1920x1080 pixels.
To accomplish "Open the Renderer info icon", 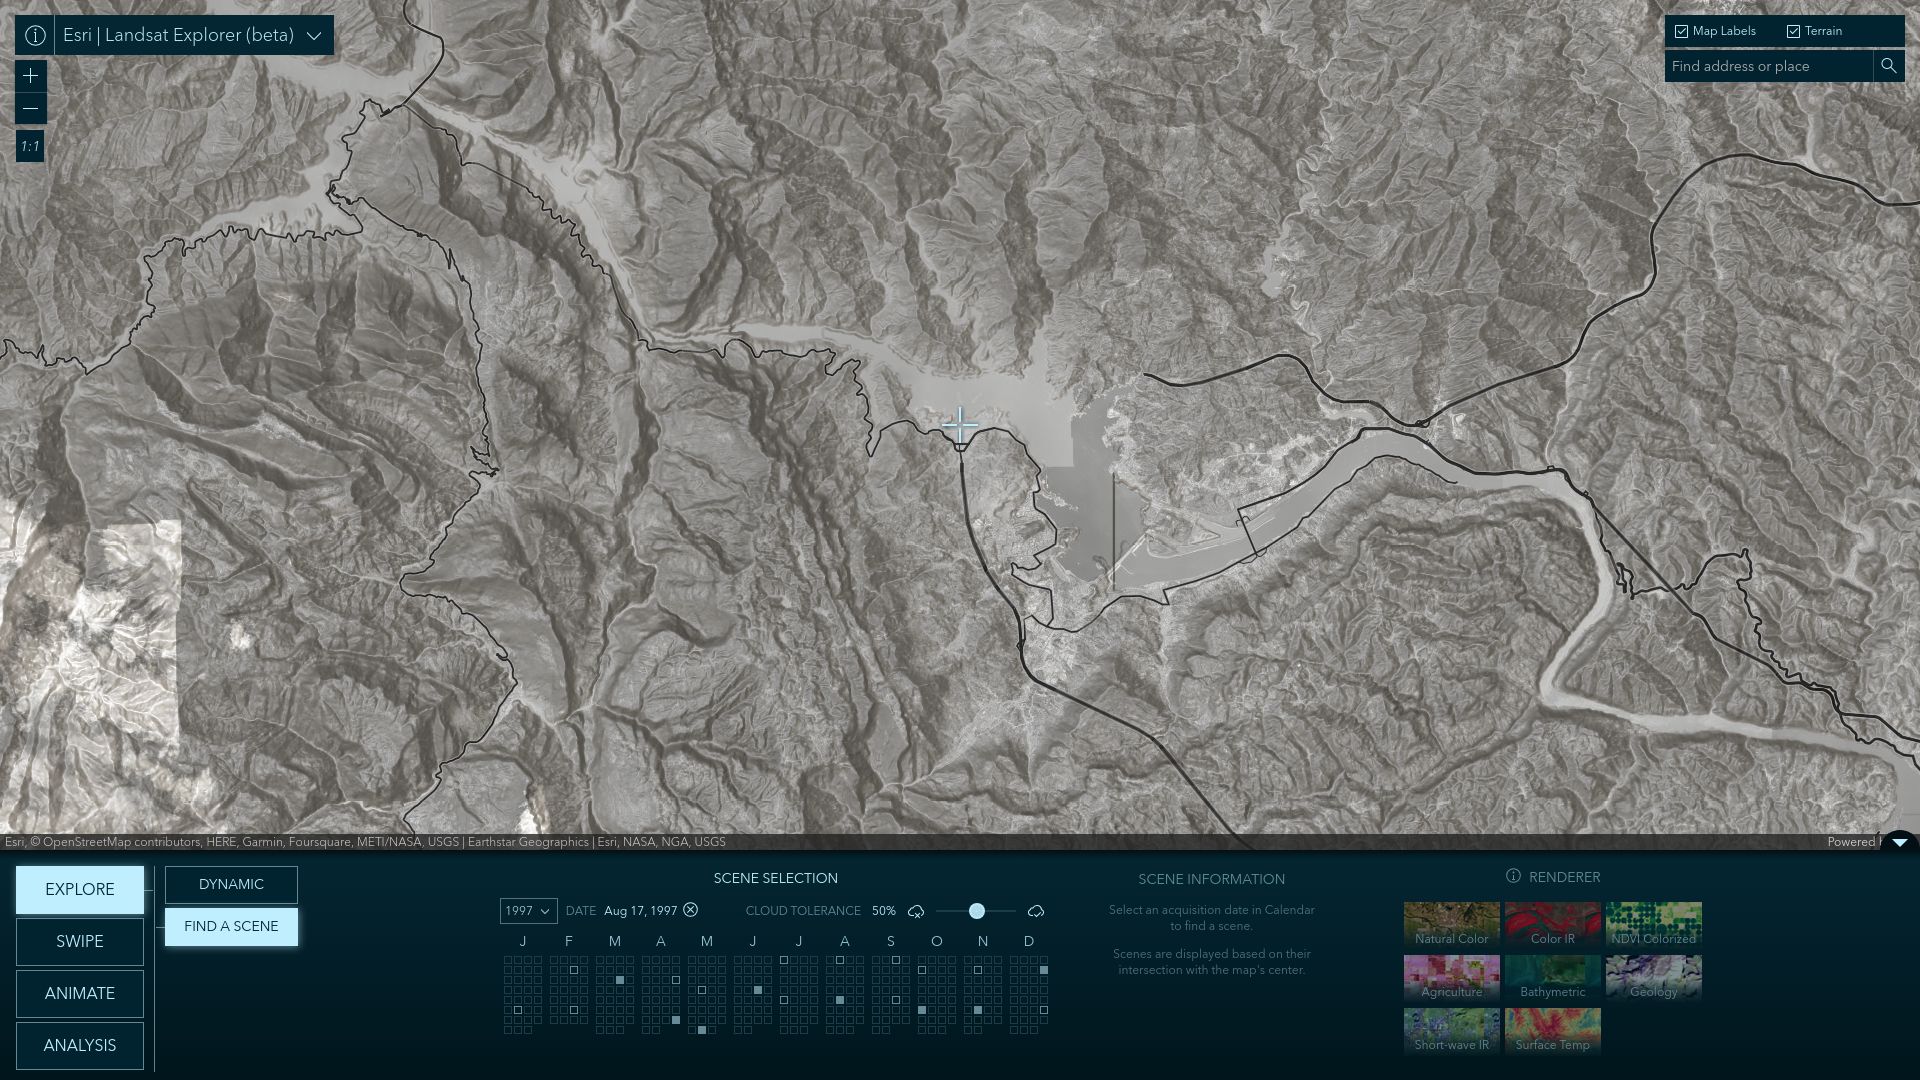I will (x=1513, y=876).
